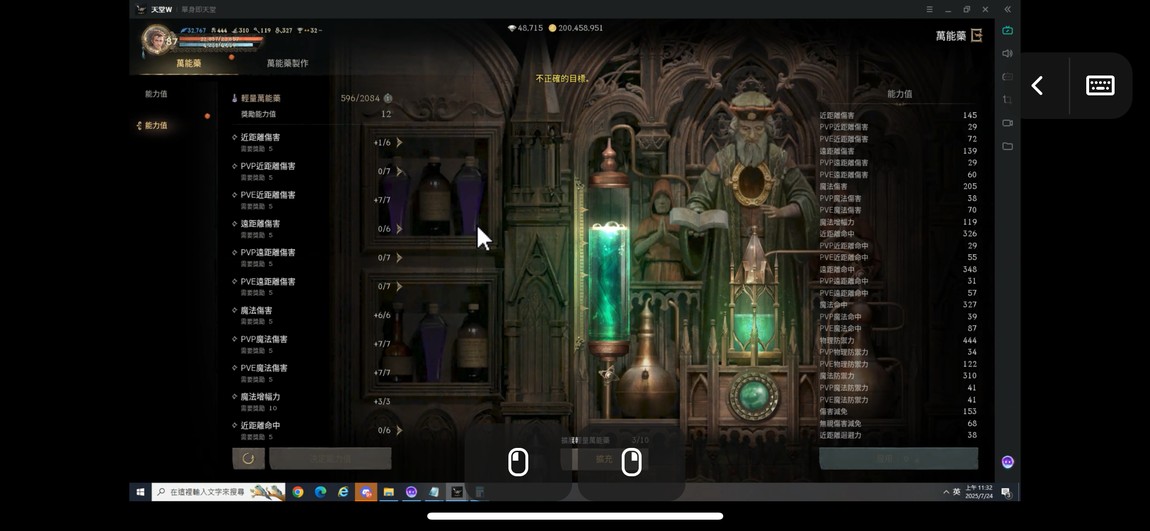Click the gold coin currency icon
Image resolution: width=1150 pixels, height=531 pixels.
click(x=552, y=28)
